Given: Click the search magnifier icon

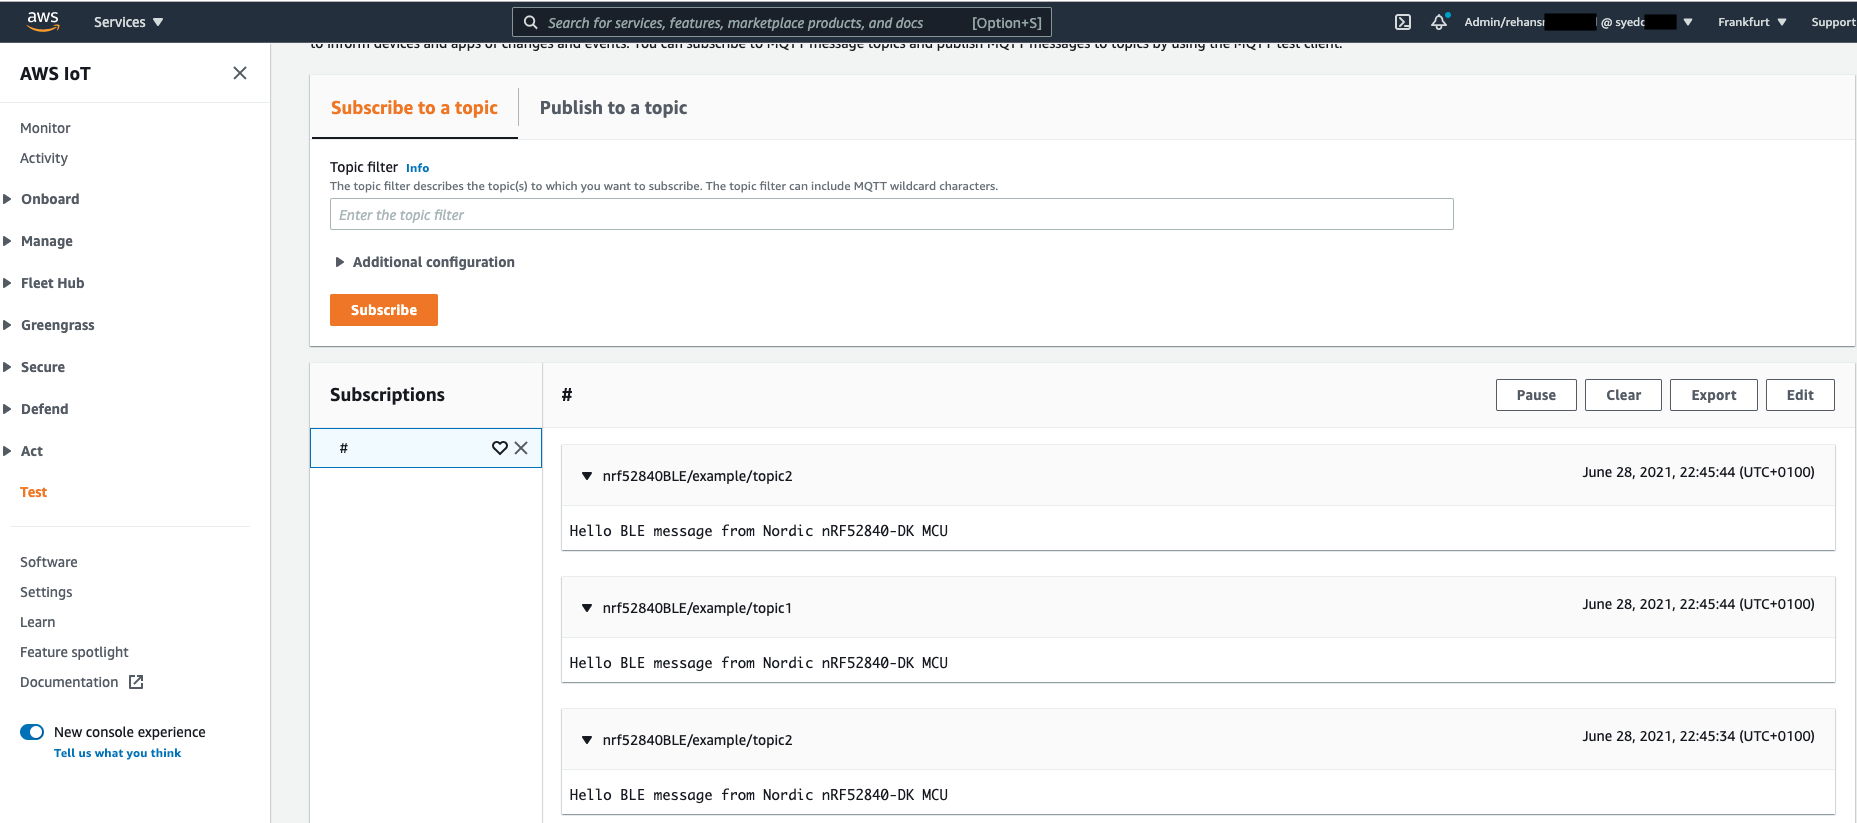Looking at the screenshot, I should click(x=531, y=22).
